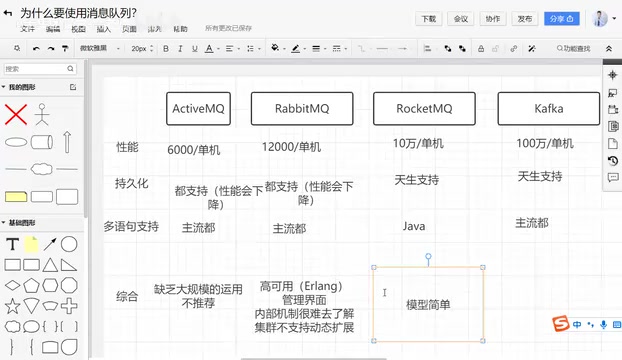
Task: Open the 文件 menu
Action: (28, 29)
